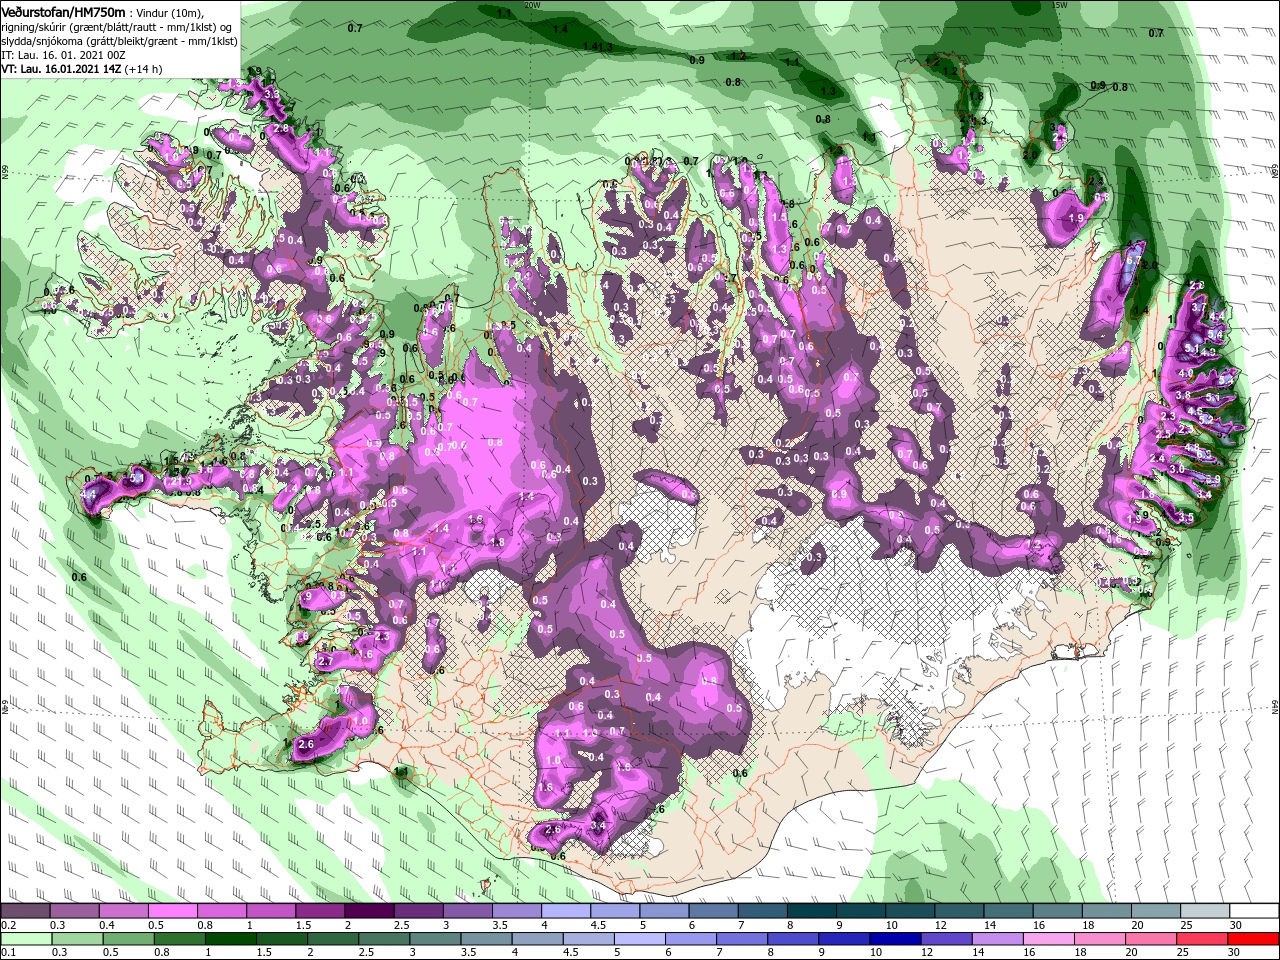
Task: Click the Veðurstofan/HM750m title text
Action: click(63, 11)
